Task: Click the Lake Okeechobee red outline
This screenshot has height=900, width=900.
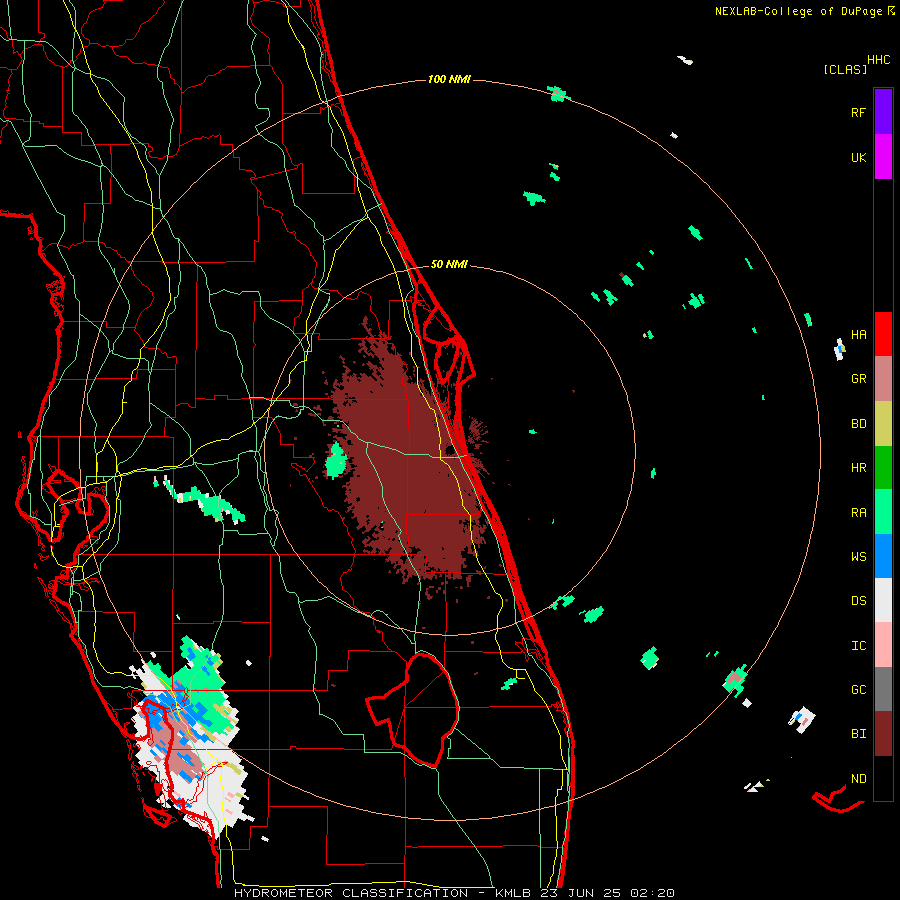Action: (x=414, y=709)
